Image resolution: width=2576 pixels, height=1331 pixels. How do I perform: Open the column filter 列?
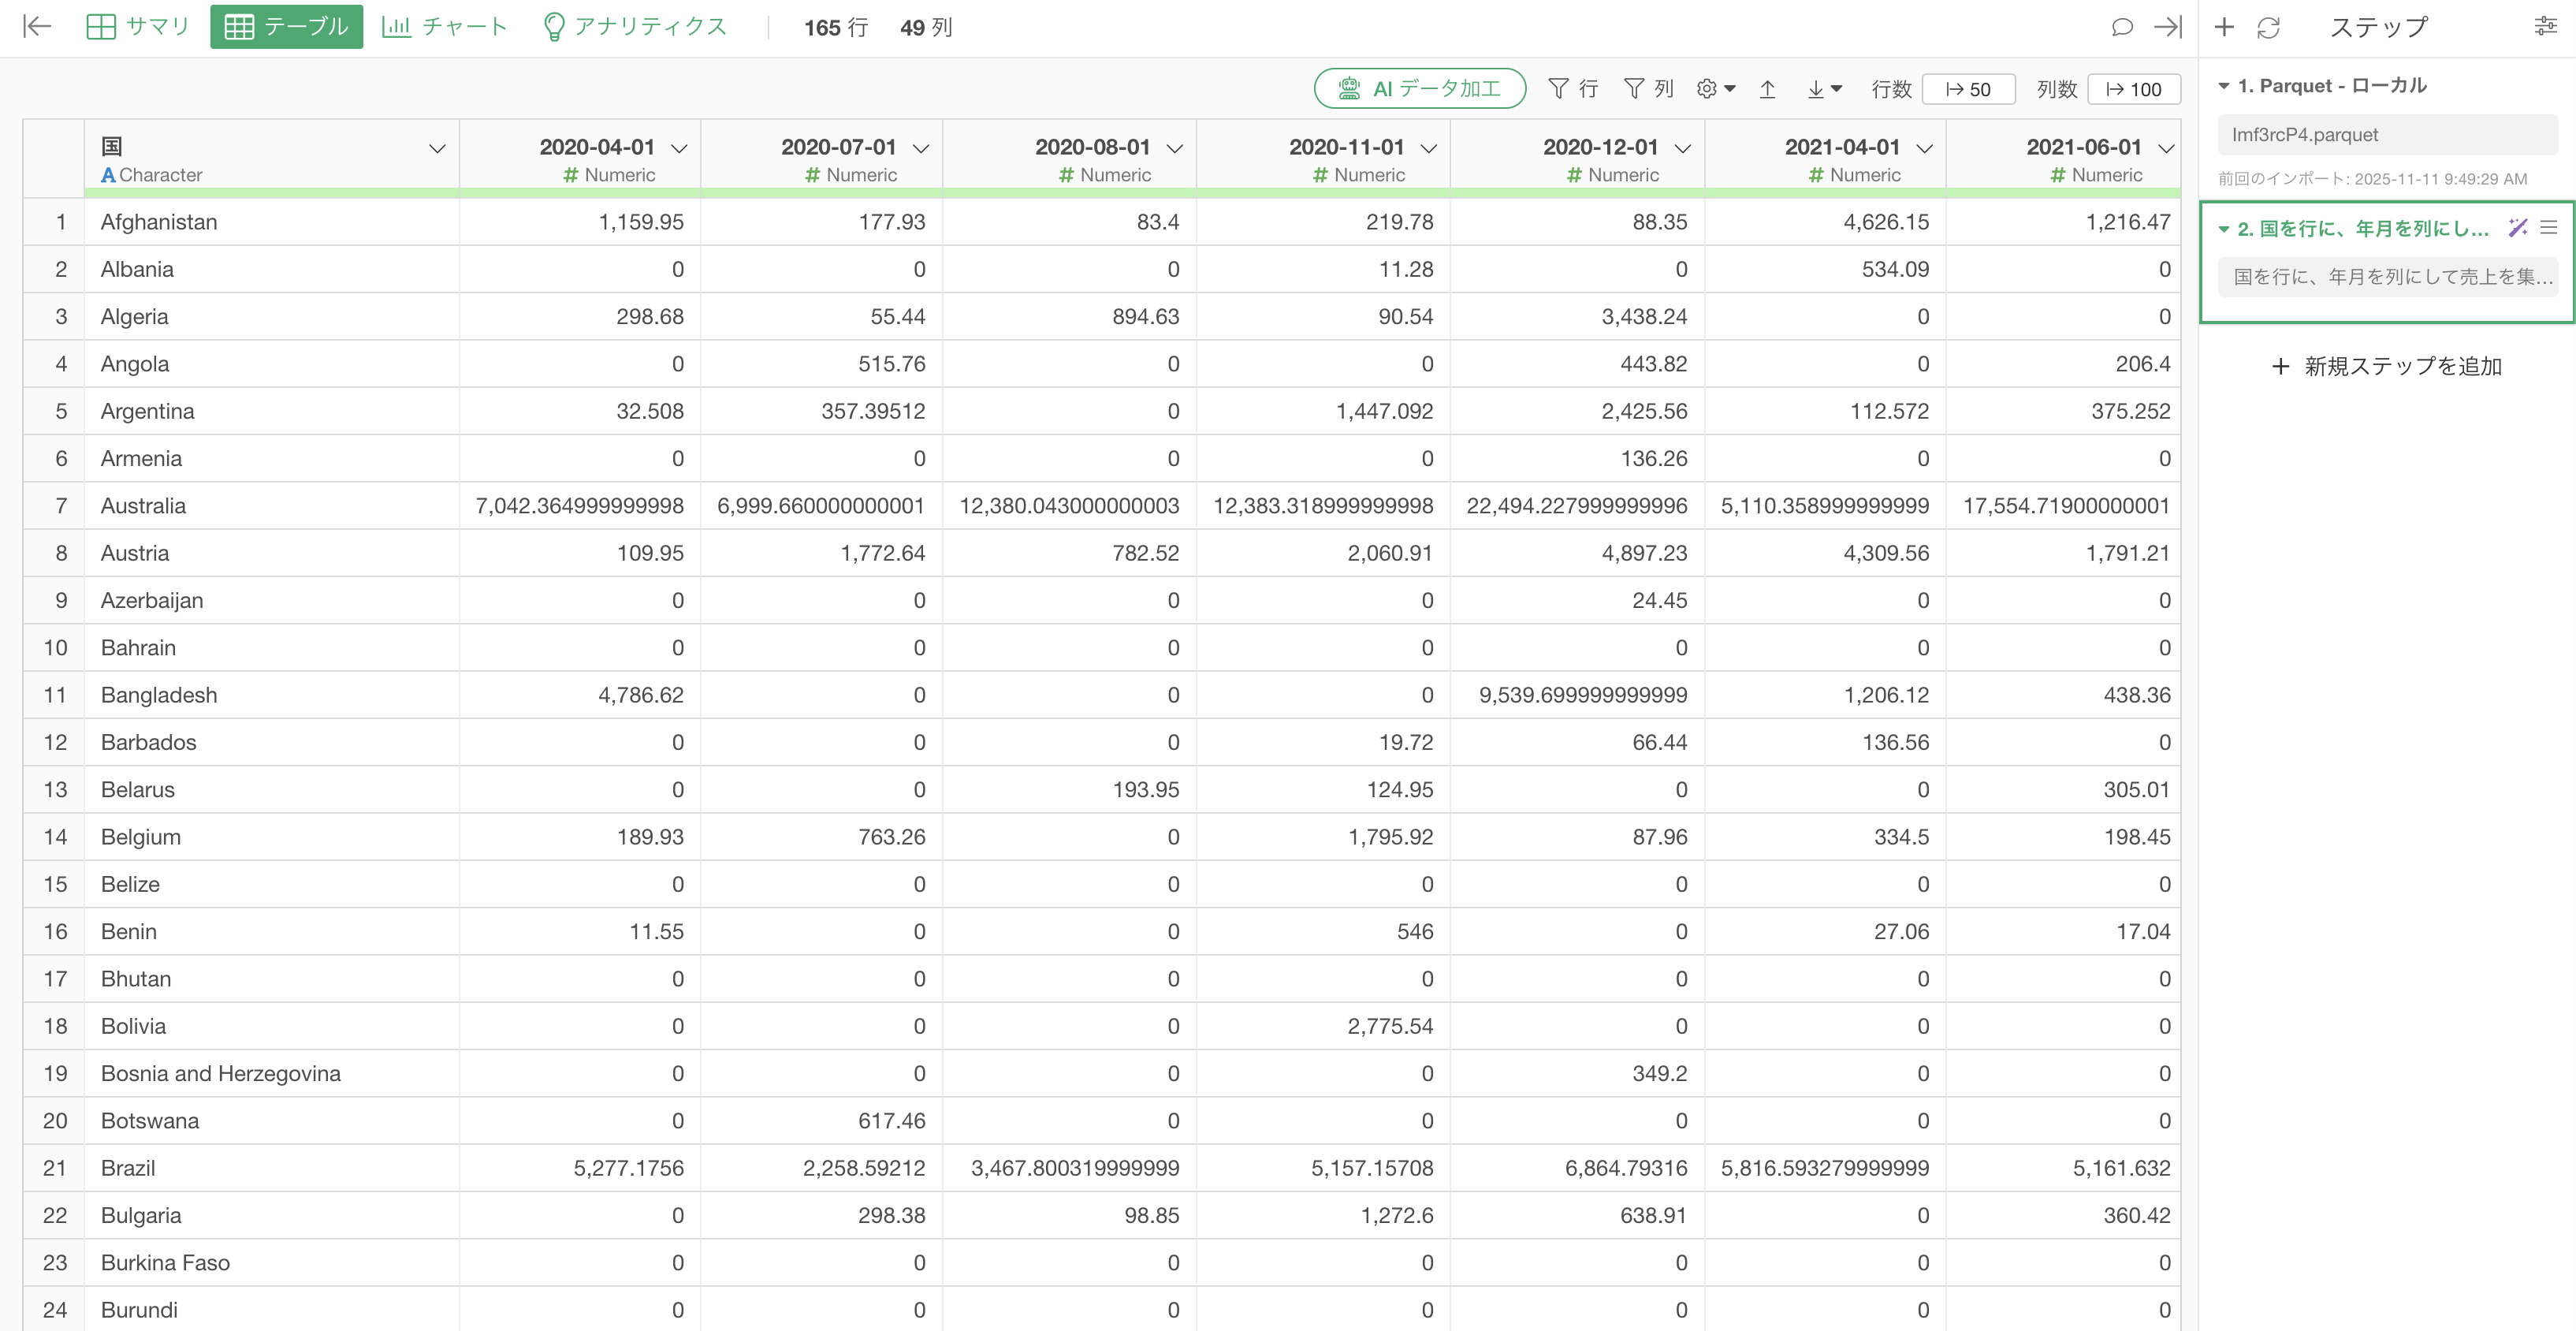[x=1648, y=89]
